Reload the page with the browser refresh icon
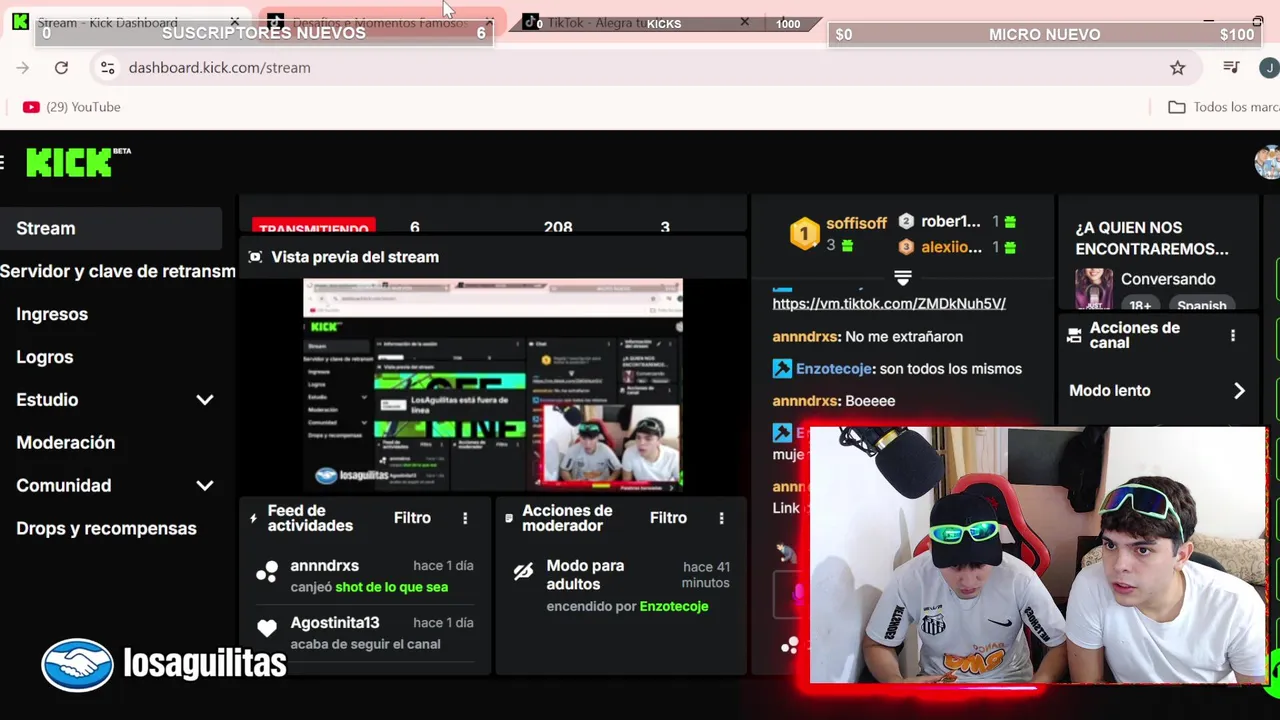1280x720 pixels. tap(61, 67)
